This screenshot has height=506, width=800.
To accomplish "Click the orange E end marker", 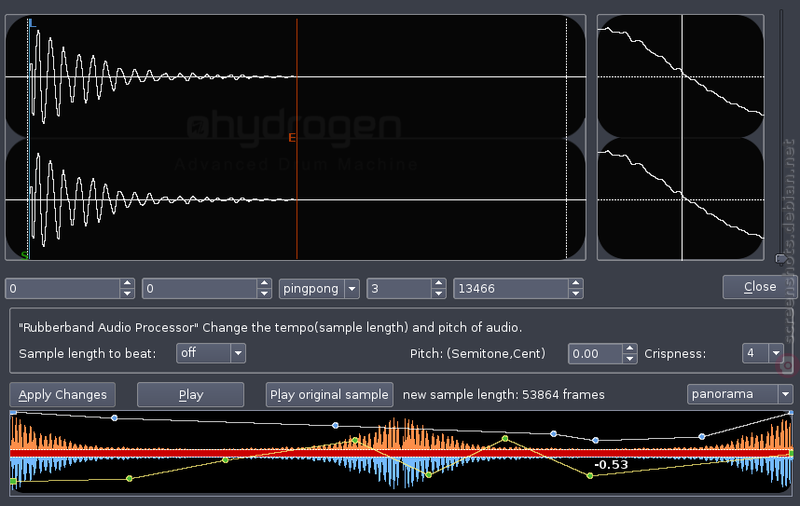I will (292, 138).
